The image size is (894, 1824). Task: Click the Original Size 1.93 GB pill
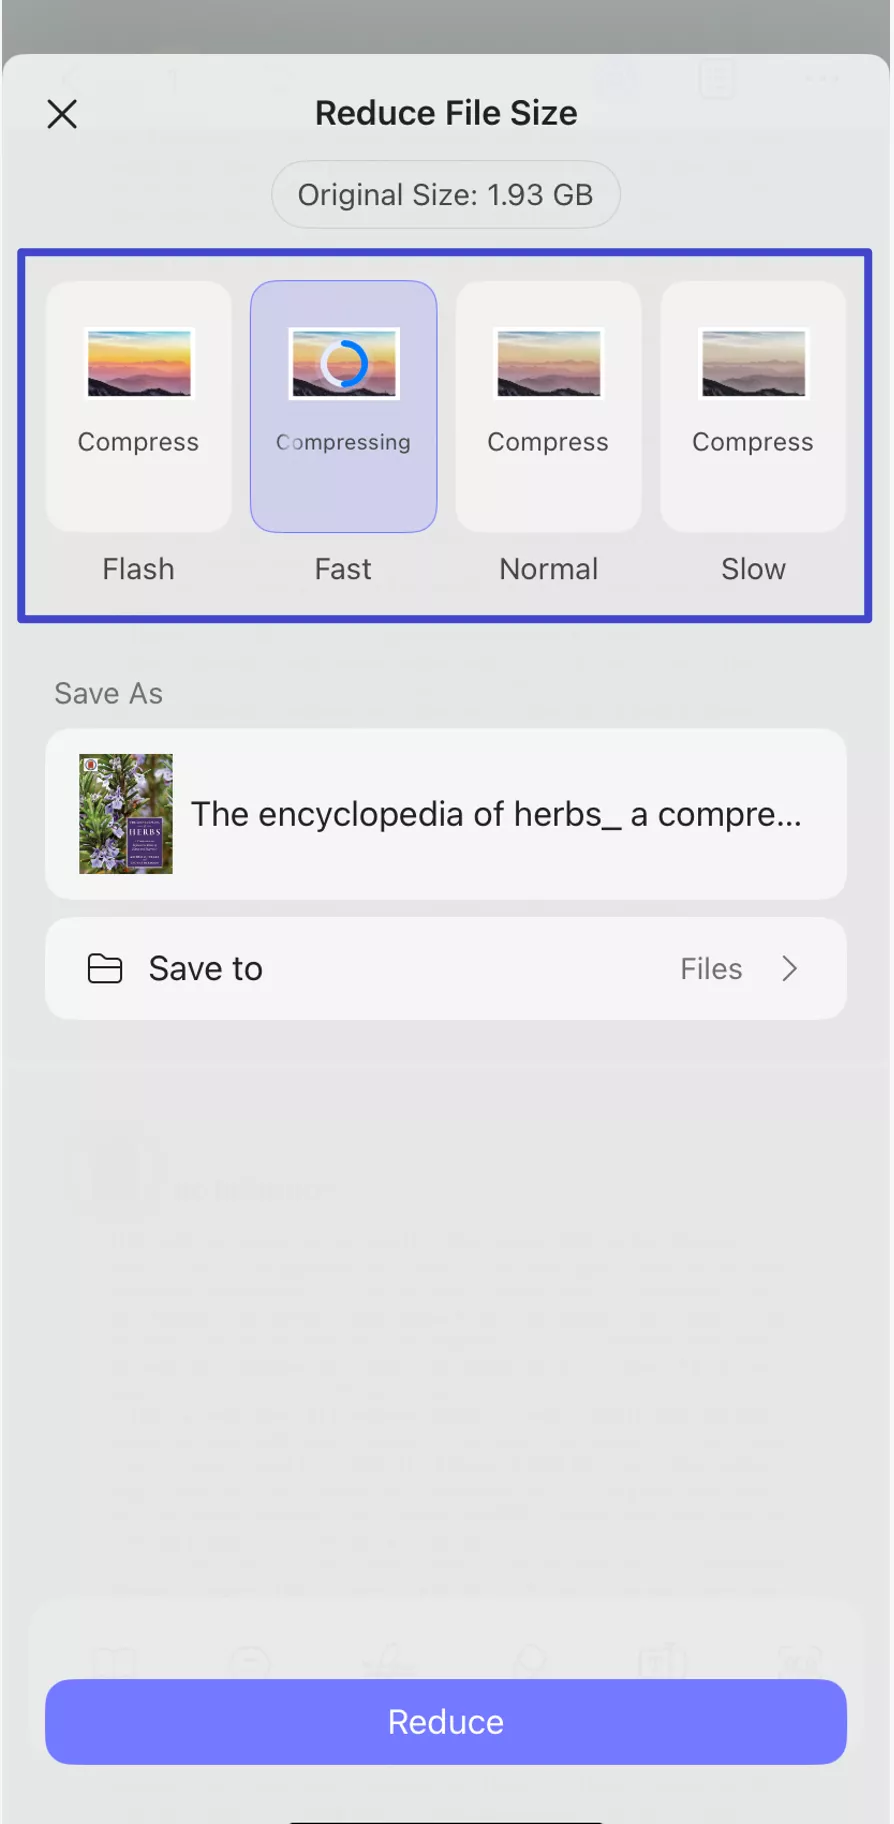(x=445, y=194)
